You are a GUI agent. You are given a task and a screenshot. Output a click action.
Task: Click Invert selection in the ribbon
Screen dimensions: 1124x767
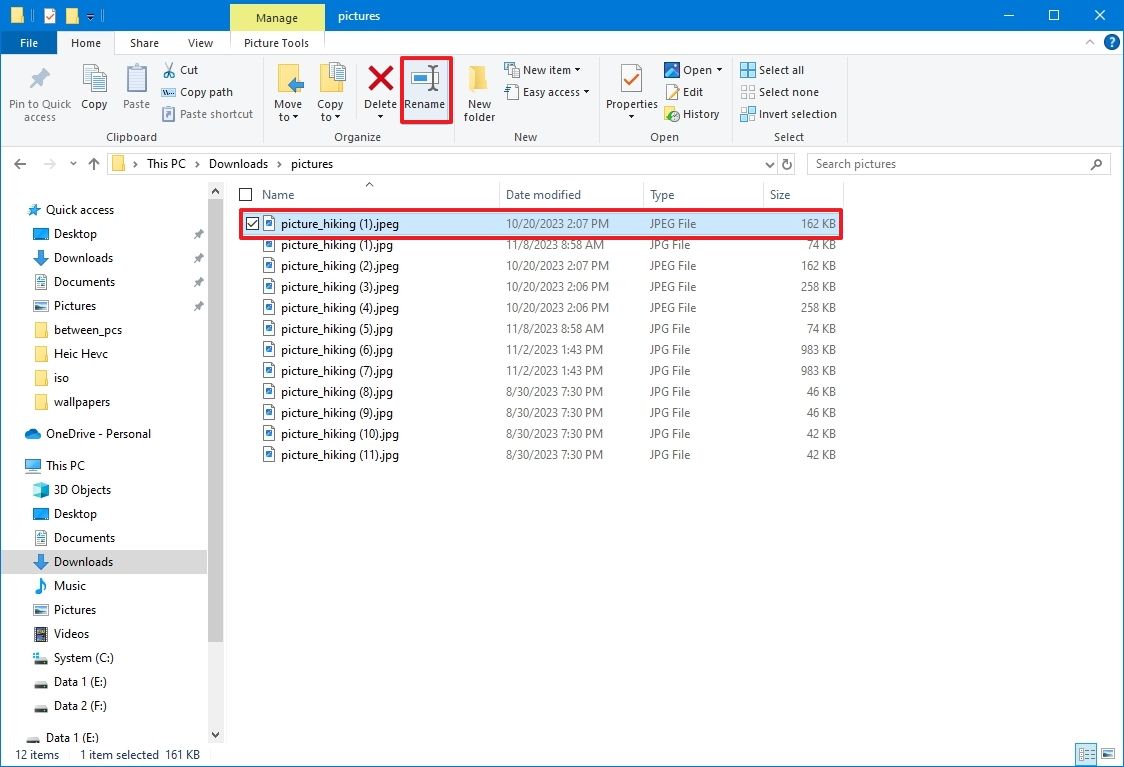788,114
